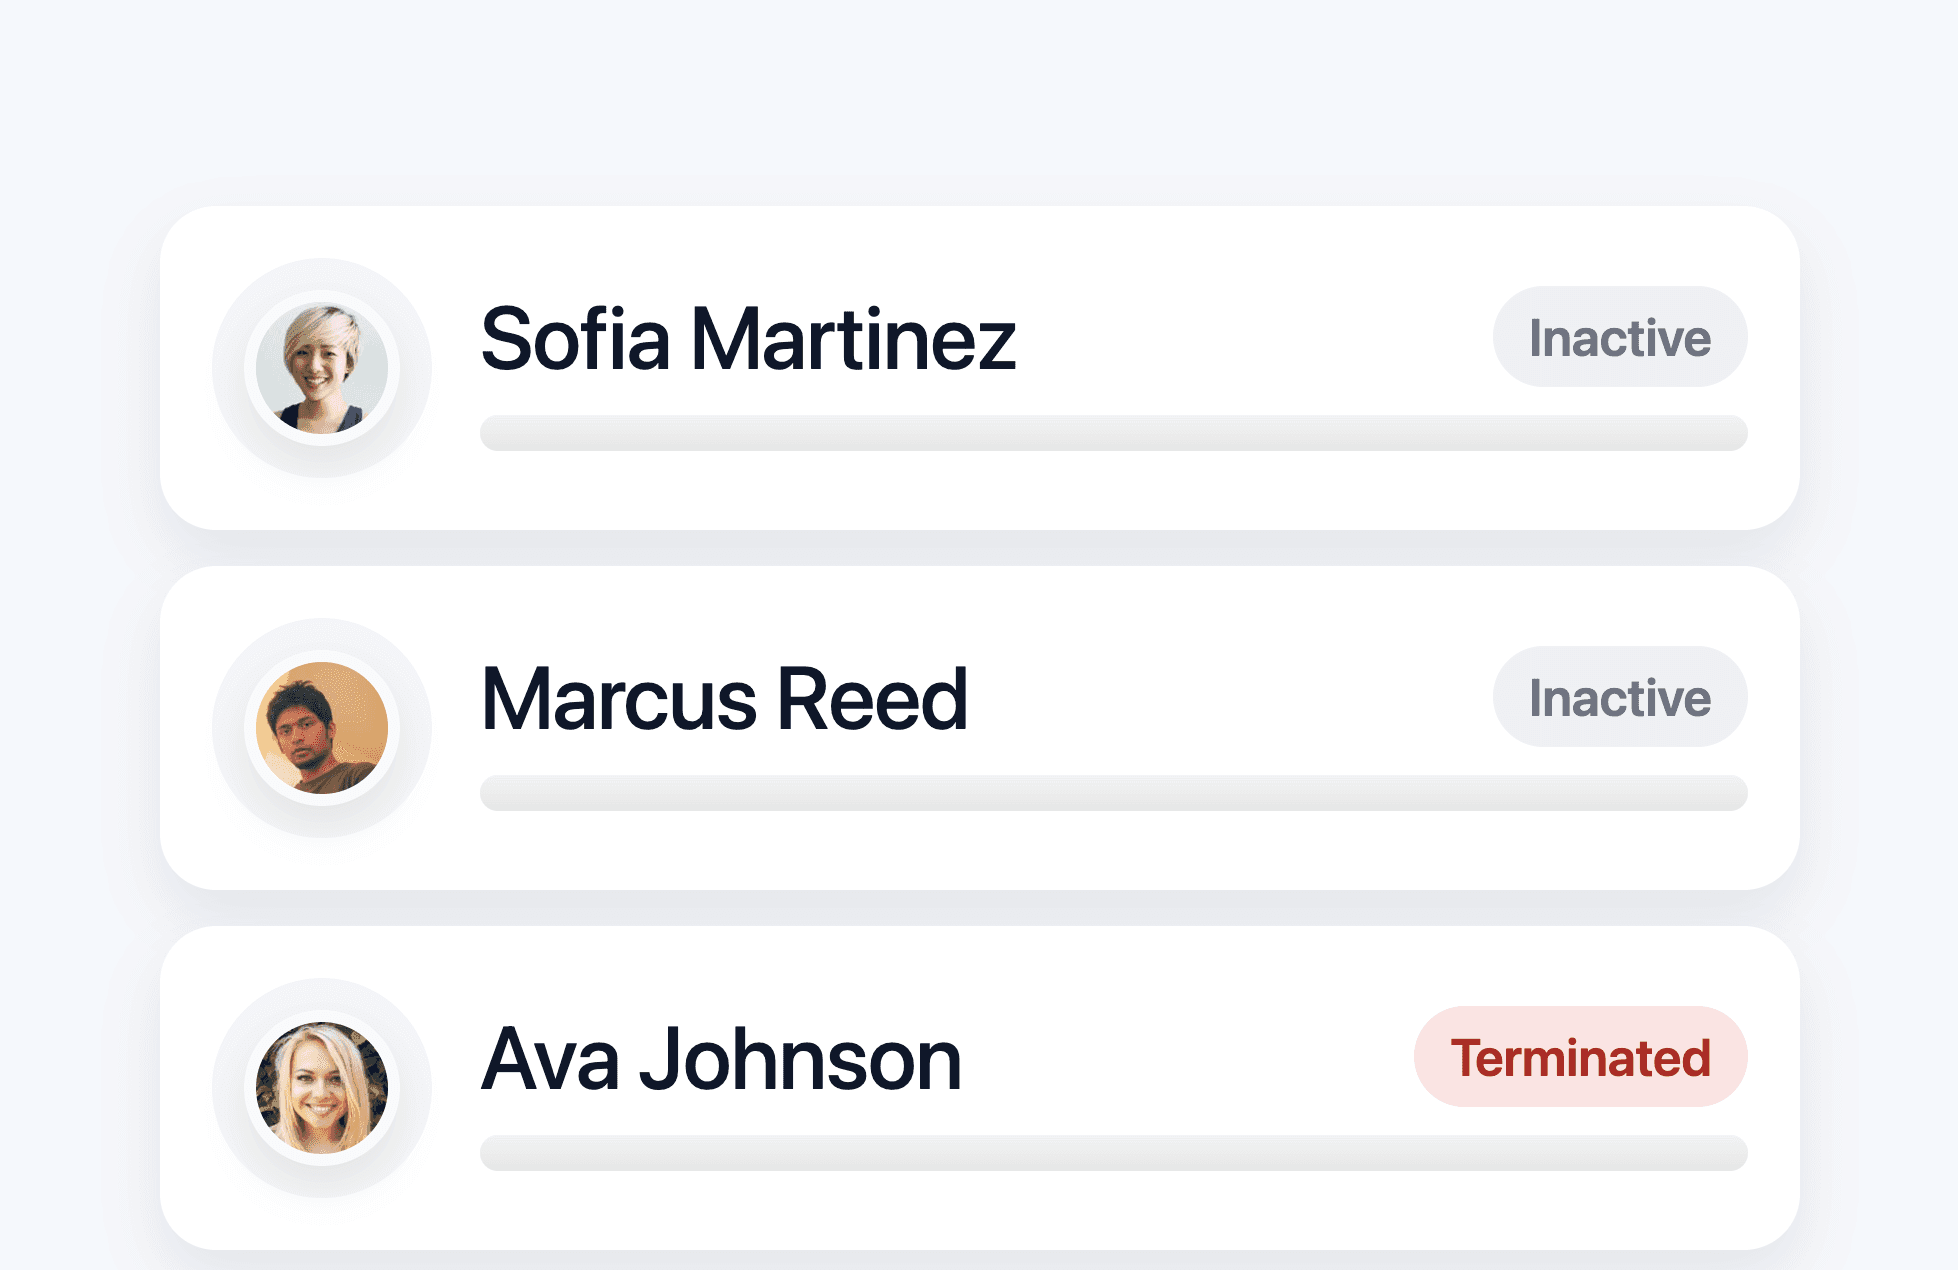Click the first name "Sofia"
Screen dimensions: 1958x1270
pos(575,340)
